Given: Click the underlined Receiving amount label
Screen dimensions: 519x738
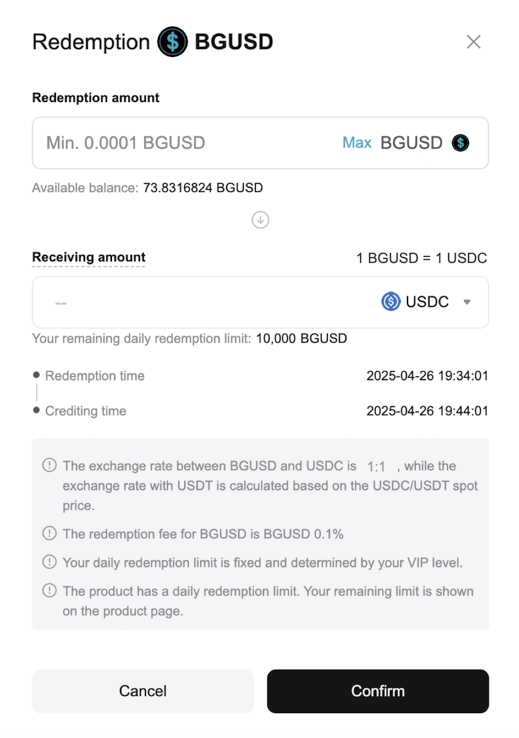Looking at the screenshot, I should coord(88,257).
